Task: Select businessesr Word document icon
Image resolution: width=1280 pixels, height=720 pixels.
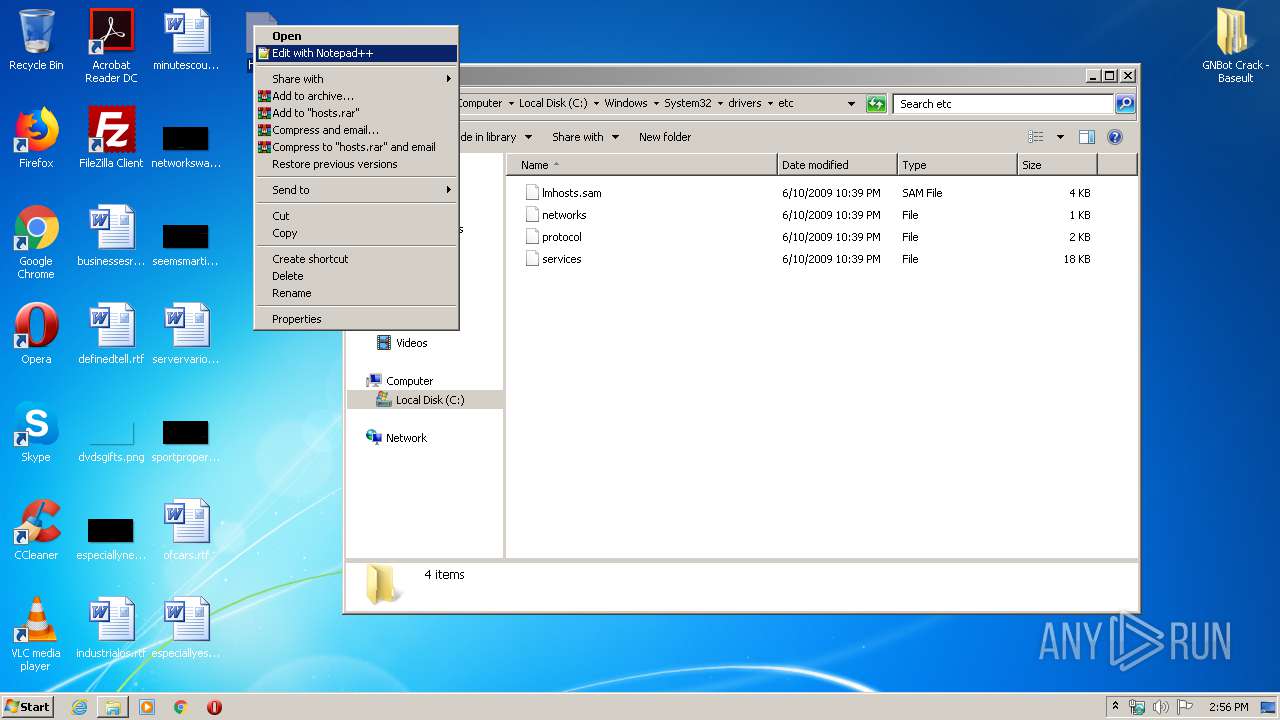Action: pyautogui.click(x=111, y=236)
